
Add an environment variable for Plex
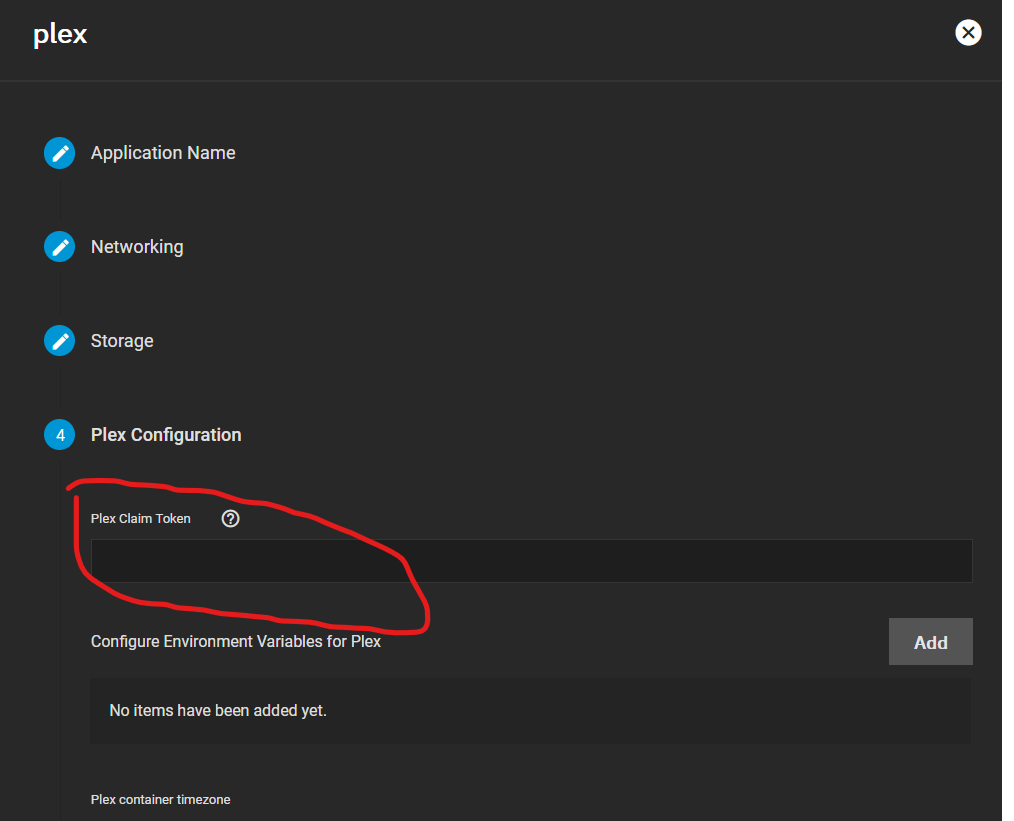pyautogui.click(x=931, y=641)
